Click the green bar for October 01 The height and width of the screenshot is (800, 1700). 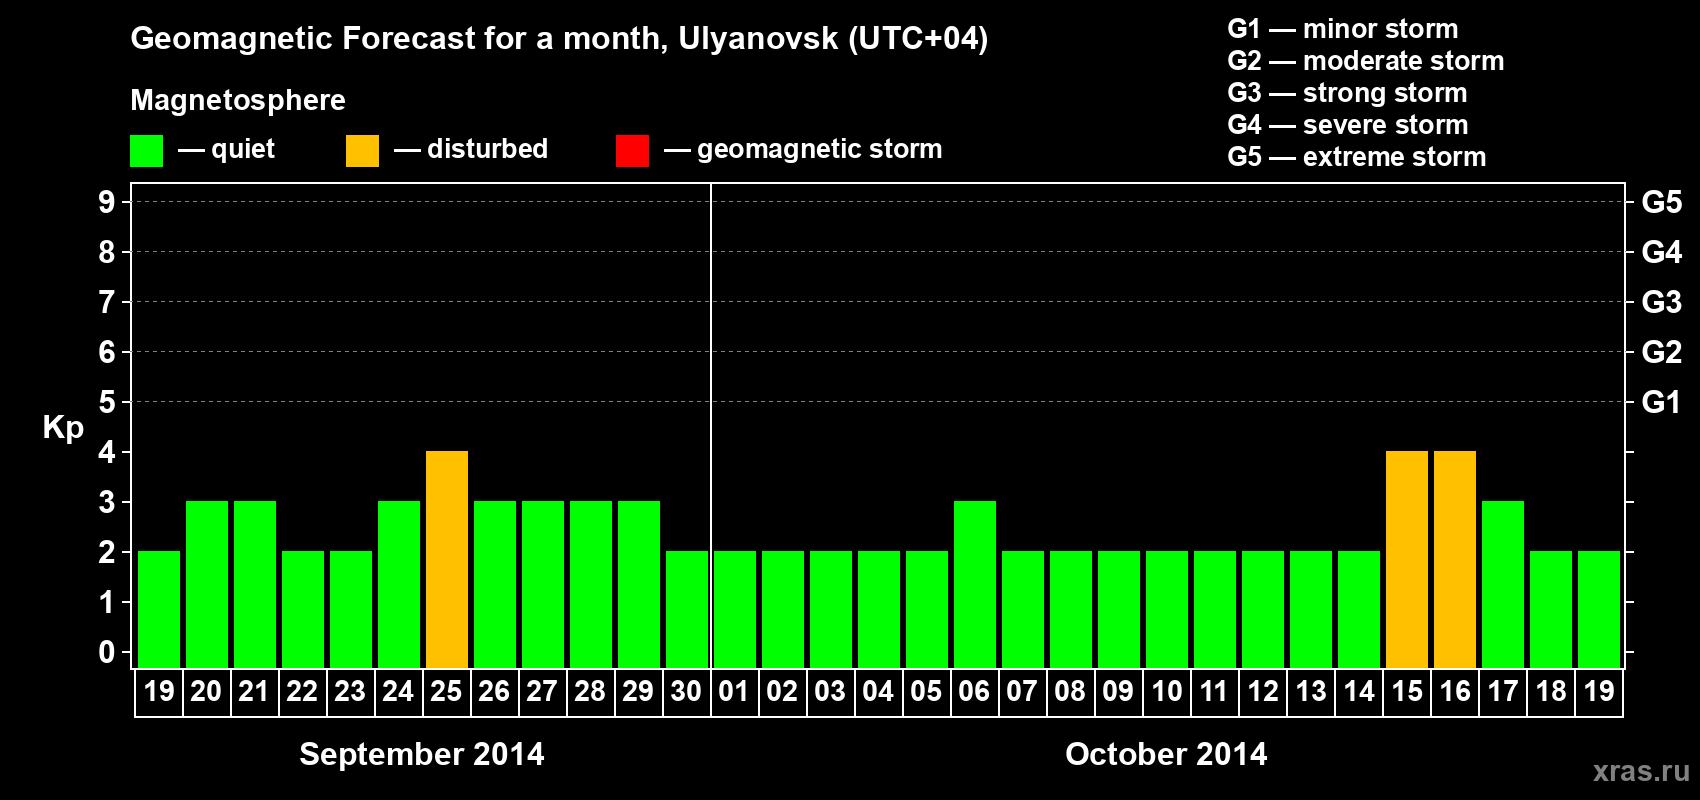pos(735,610)
